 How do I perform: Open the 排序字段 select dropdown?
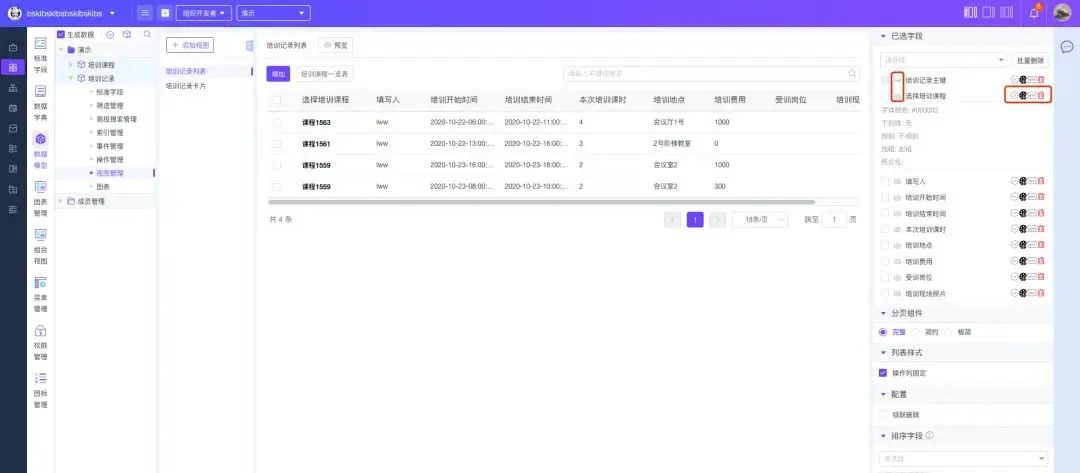964,459
